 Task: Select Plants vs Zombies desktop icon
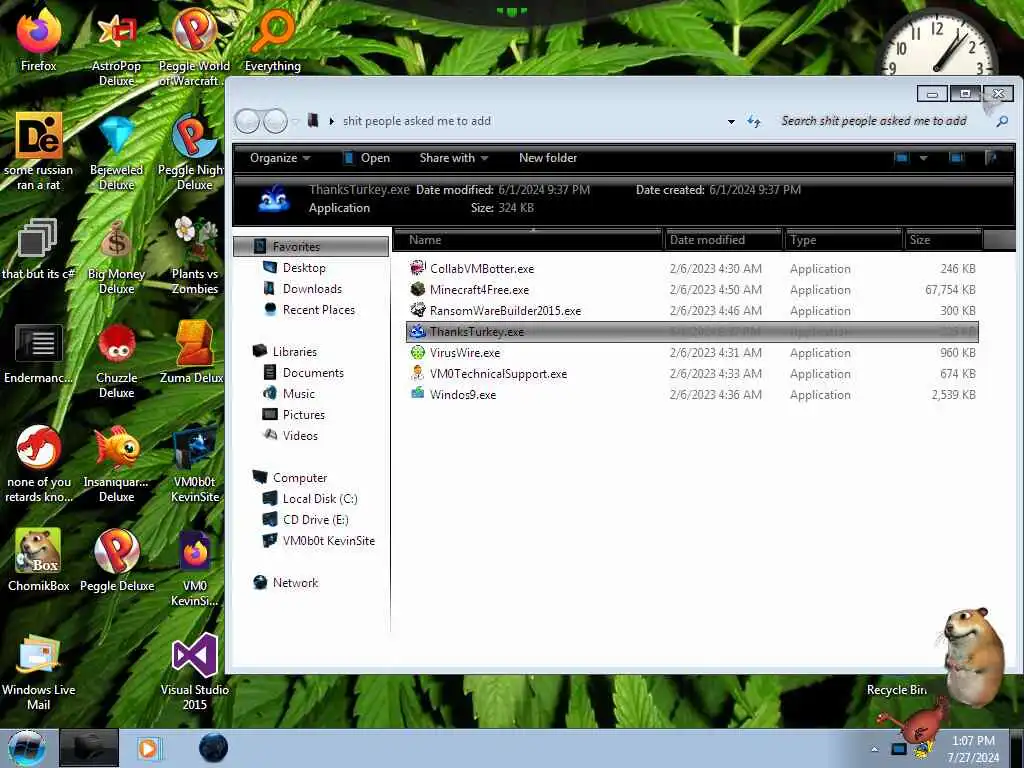pos(195,256)
